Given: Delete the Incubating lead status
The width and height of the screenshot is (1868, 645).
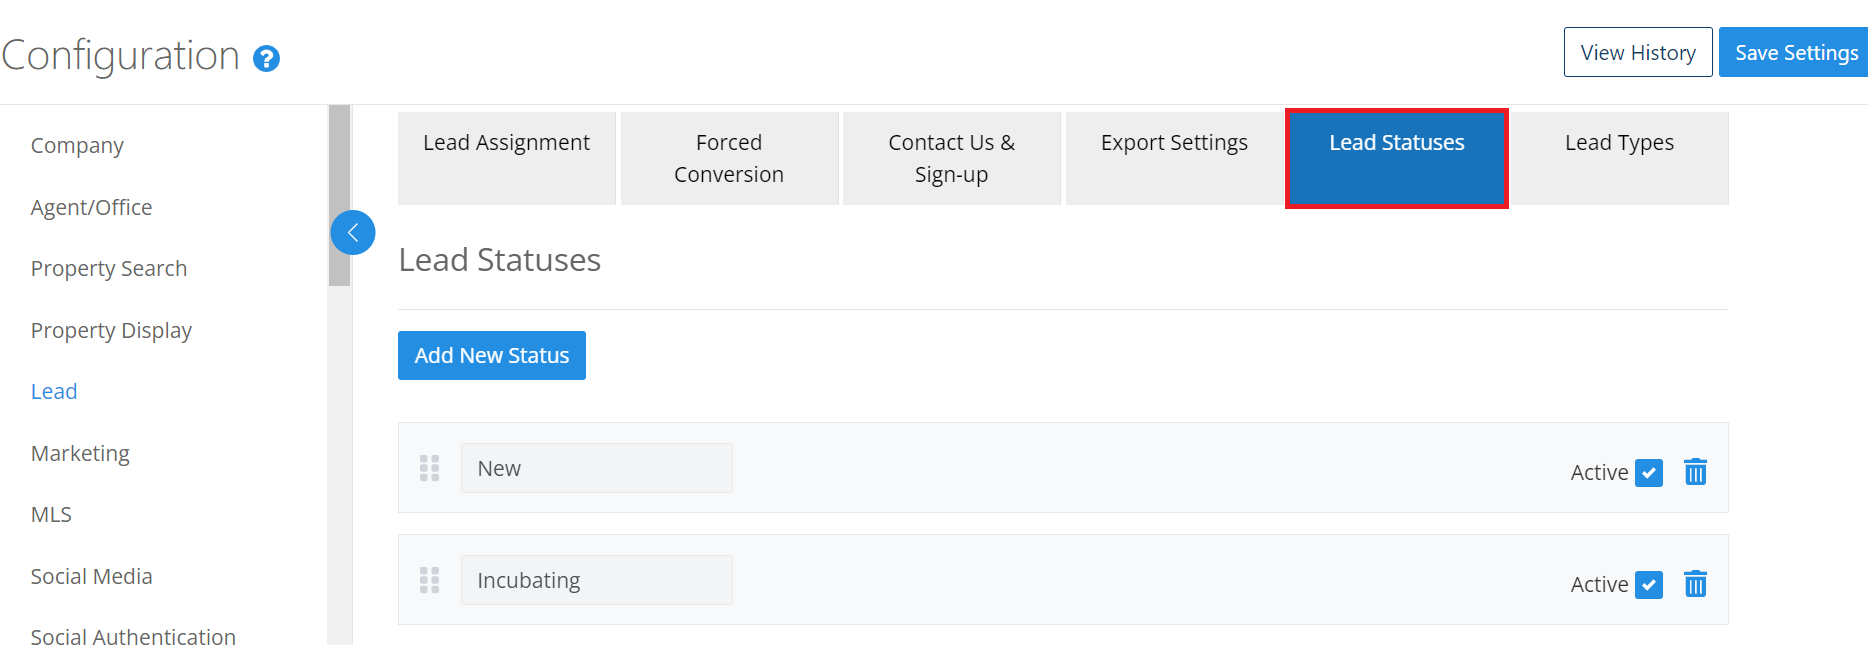Looking at the screenshot, I should coord(1695,584).
